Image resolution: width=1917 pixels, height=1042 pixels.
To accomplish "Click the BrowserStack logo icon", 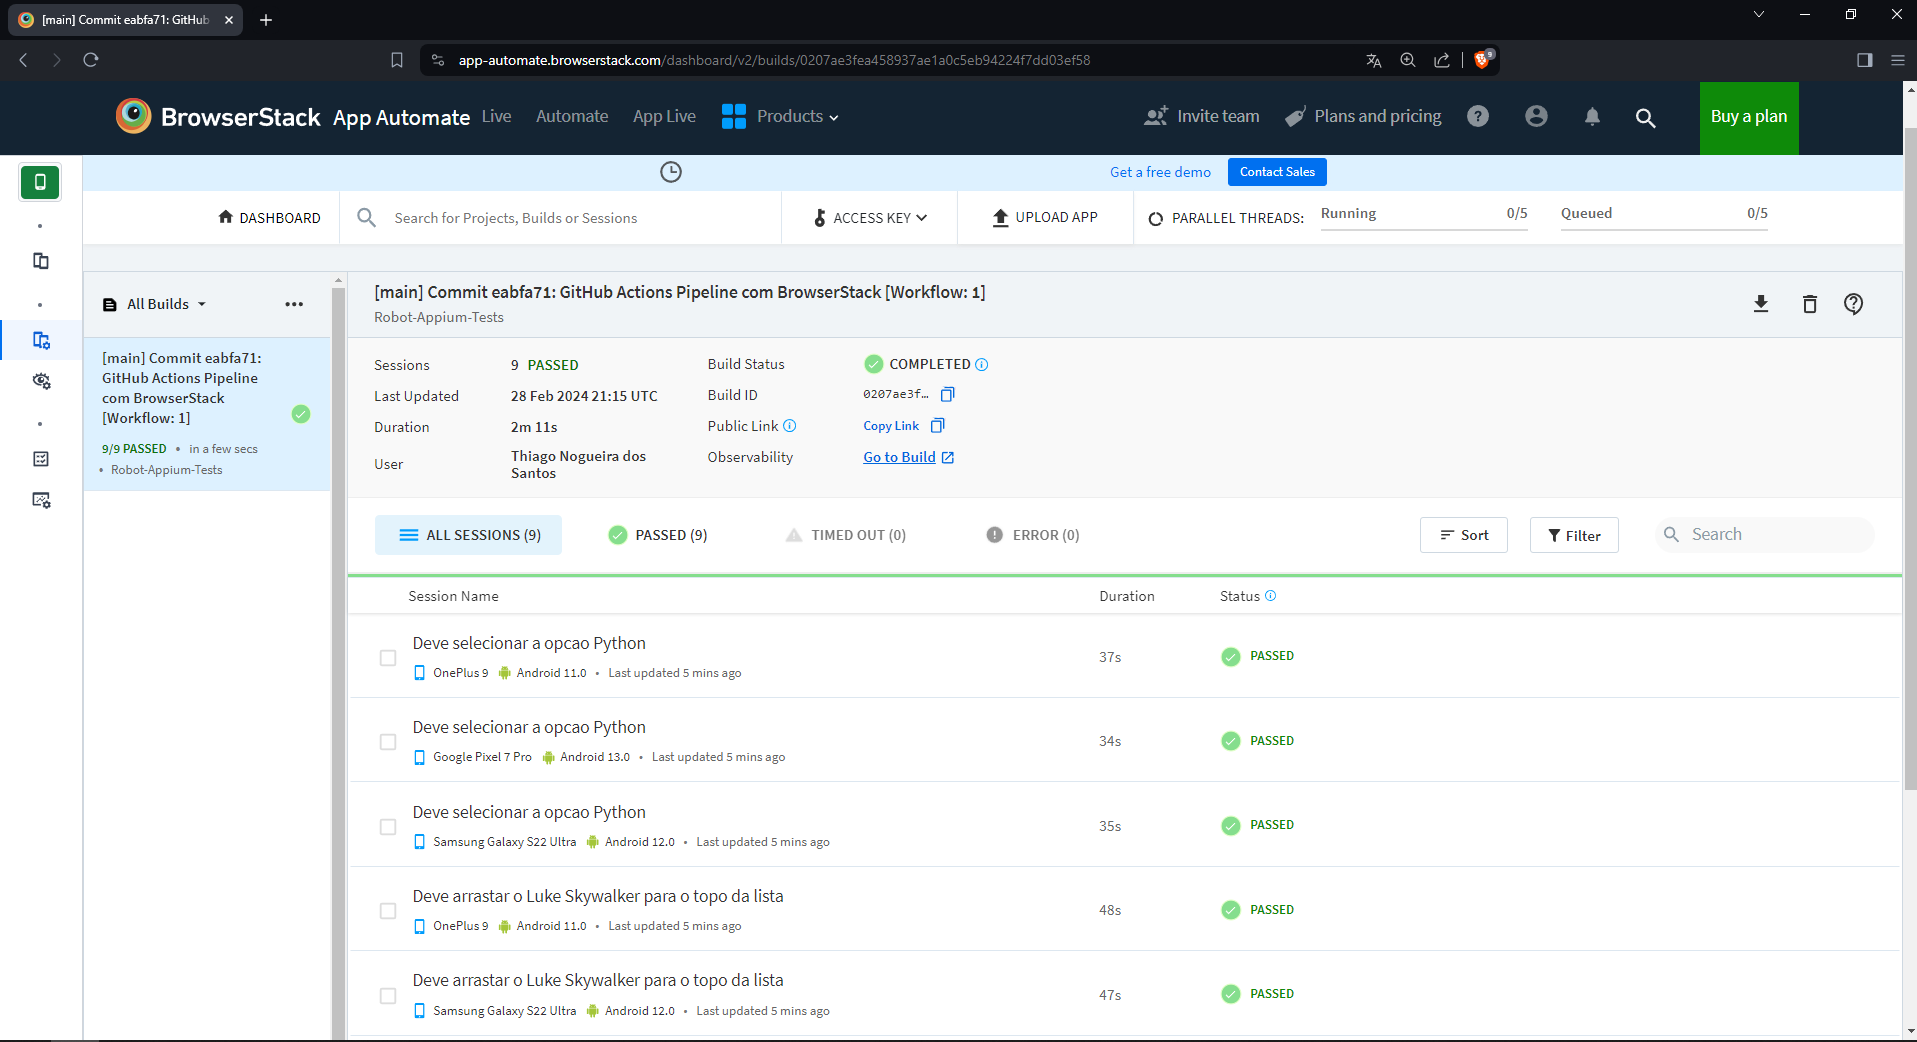I will (134, 116).
